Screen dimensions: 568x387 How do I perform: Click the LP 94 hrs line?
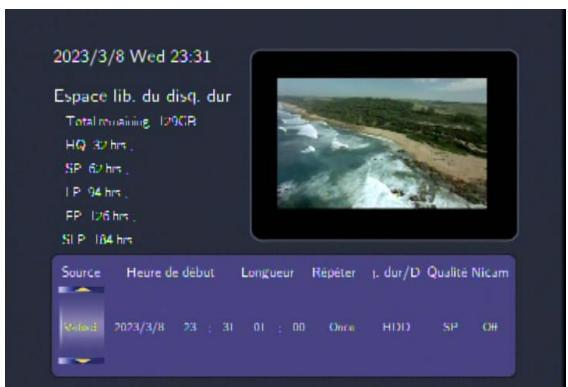pyautogui.click(x=96, y=192)
